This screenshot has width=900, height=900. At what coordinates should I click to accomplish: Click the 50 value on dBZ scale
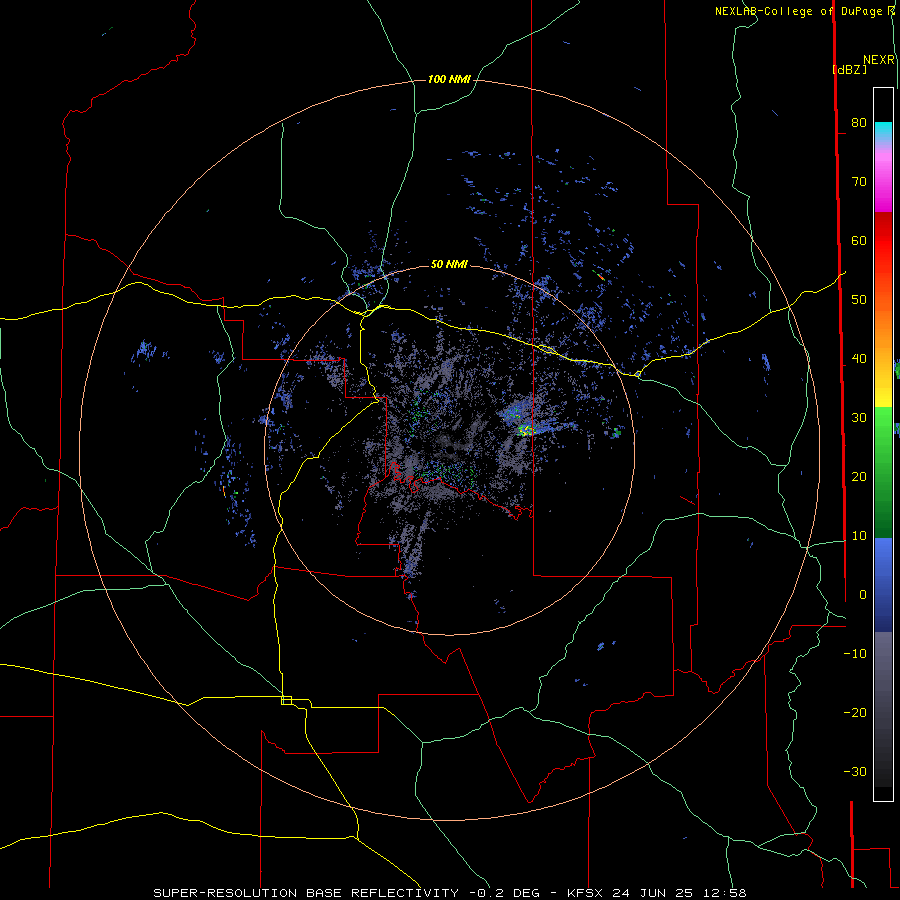pyautogui.click(x=859, y=300)
